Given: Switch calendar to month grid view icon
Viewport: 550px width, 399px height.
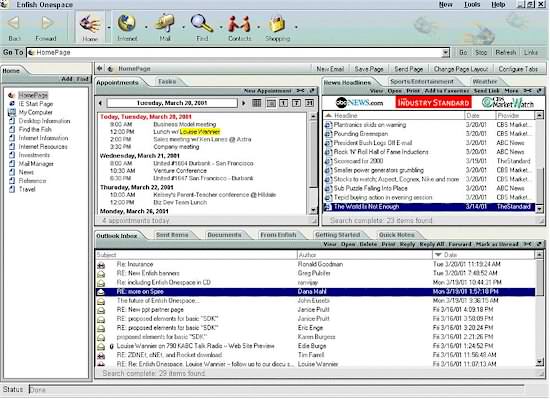Looking at the screenshot, I should tap(257, 103).
